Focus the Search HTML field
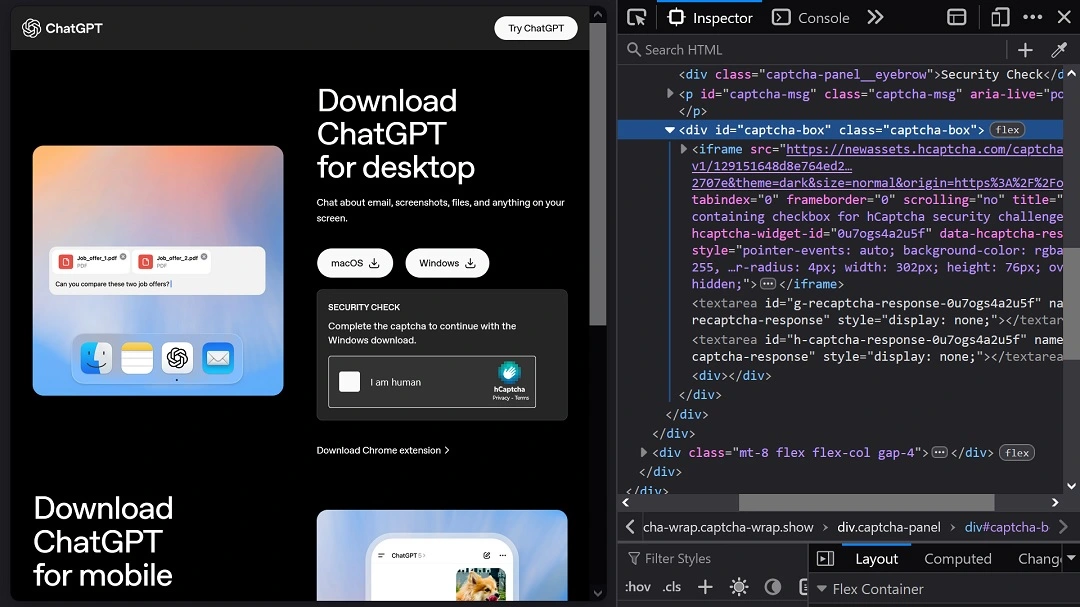Image resolution: width=1080 pixels, height=607 pixels. pyautogui.click(x=813, y=50)
